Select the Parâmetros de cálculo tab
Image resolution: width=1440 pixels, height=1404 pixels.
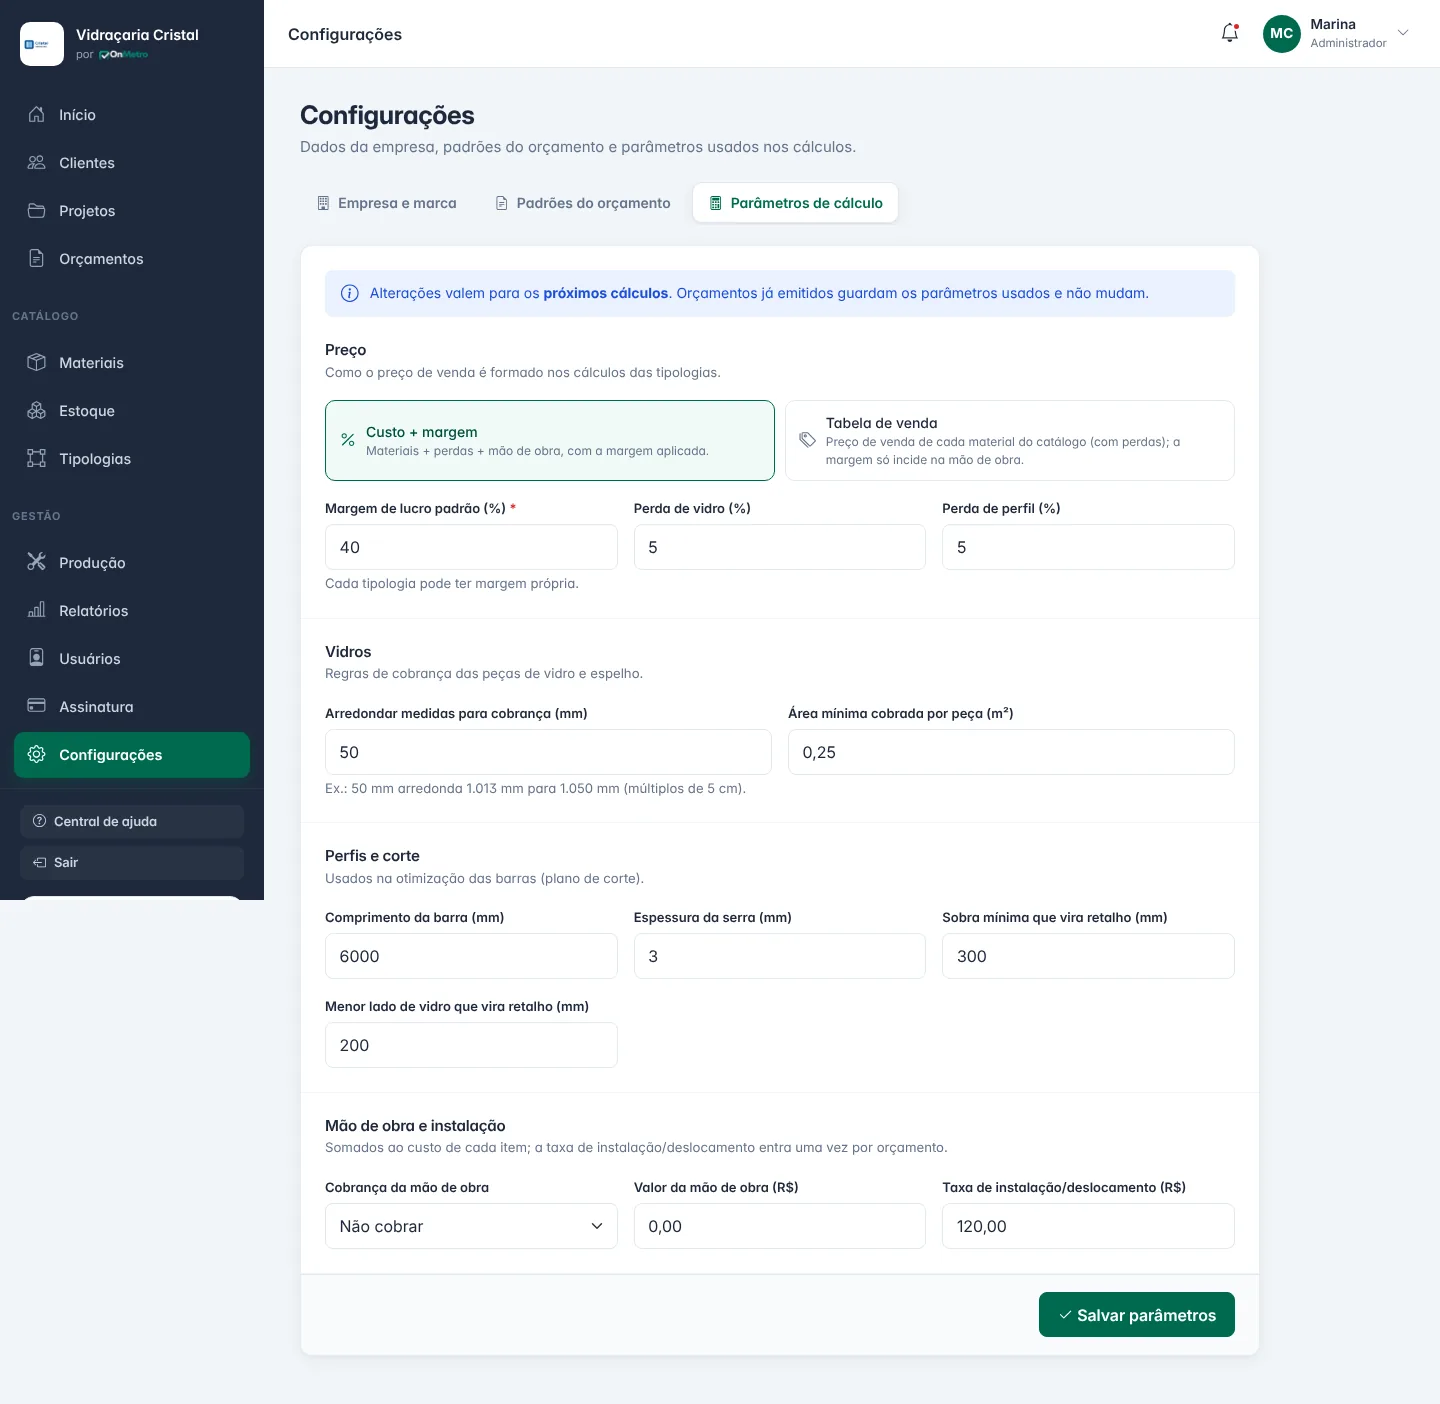796,203
